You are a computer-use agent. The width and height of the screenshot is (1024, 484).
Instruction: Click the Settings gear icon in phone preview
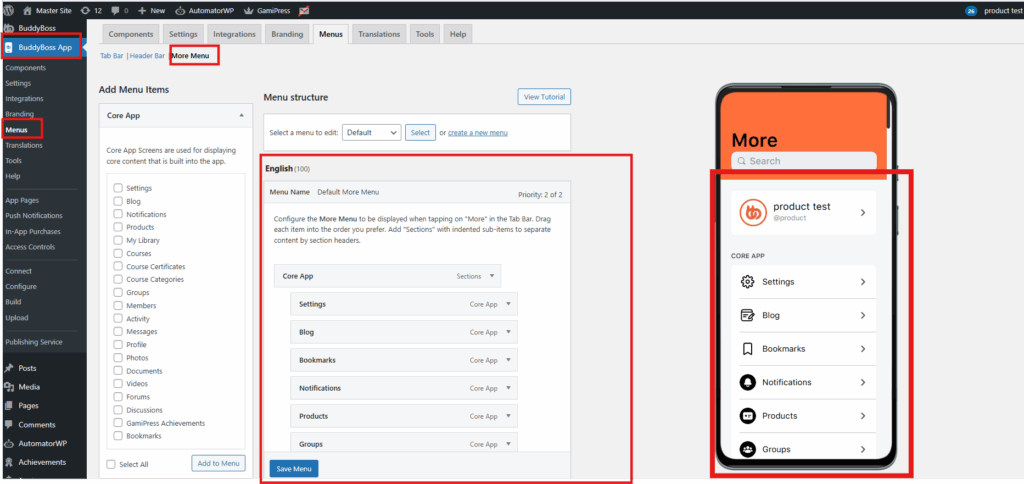747,282
